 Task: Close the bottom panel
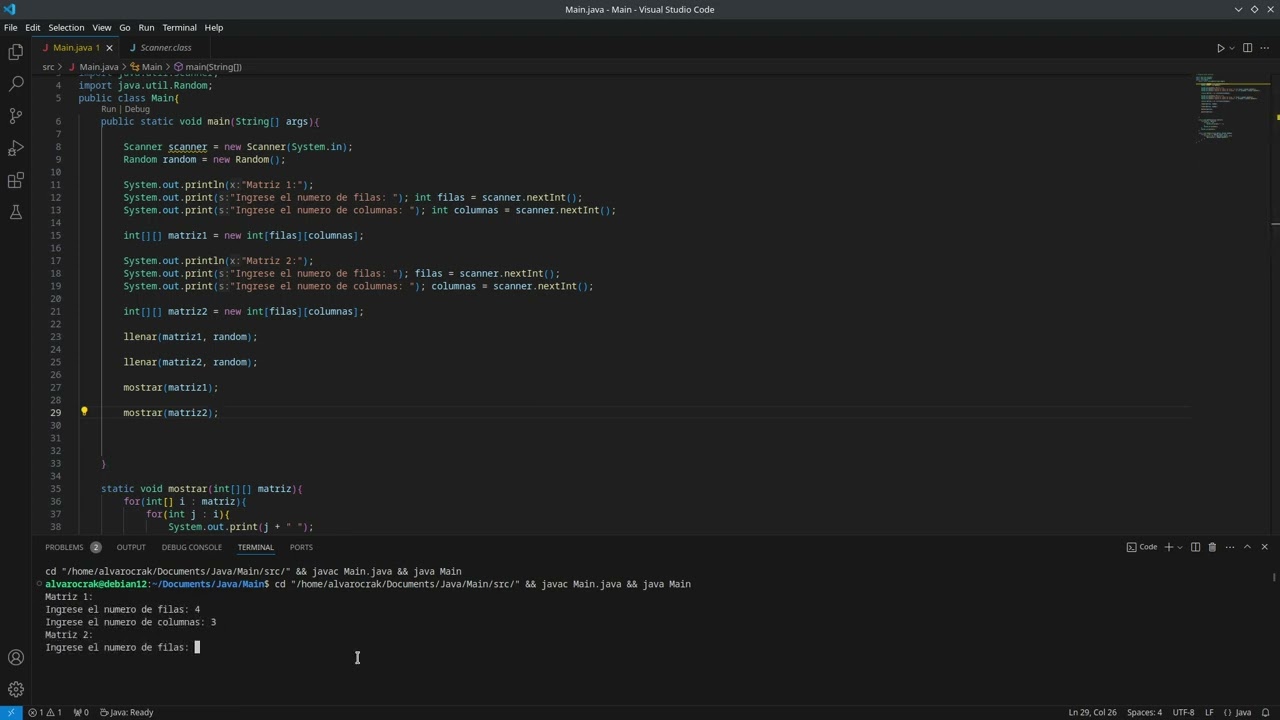point(1264,547)
